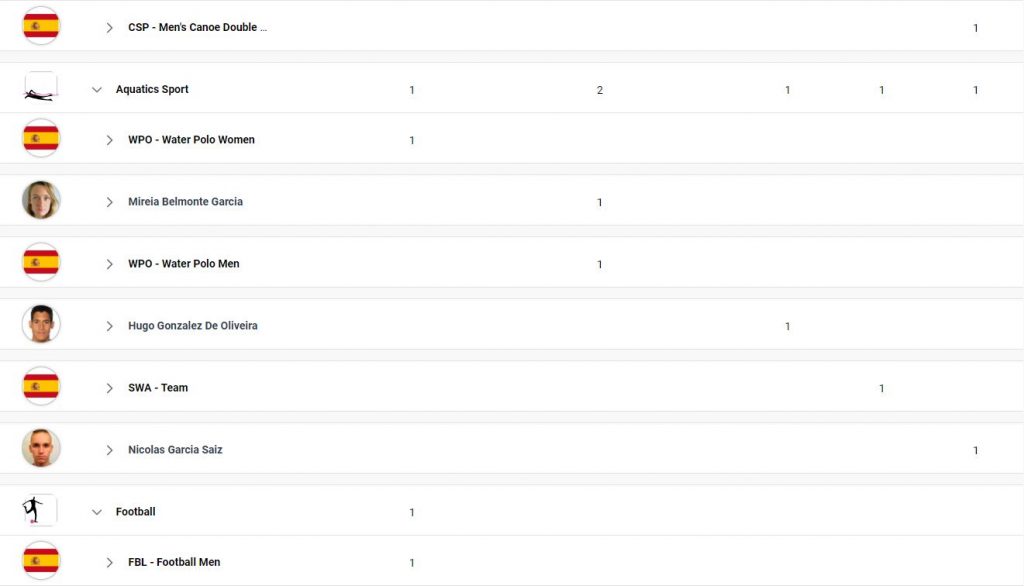Click Spain flag beside Water Polo Men

pyautogui.click(x=41, y=262)
